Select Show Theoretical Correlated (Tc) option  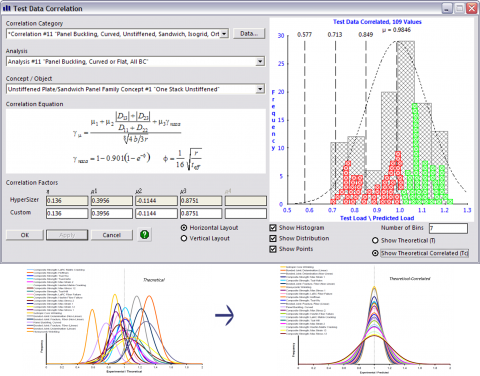(x=375, y=253)
